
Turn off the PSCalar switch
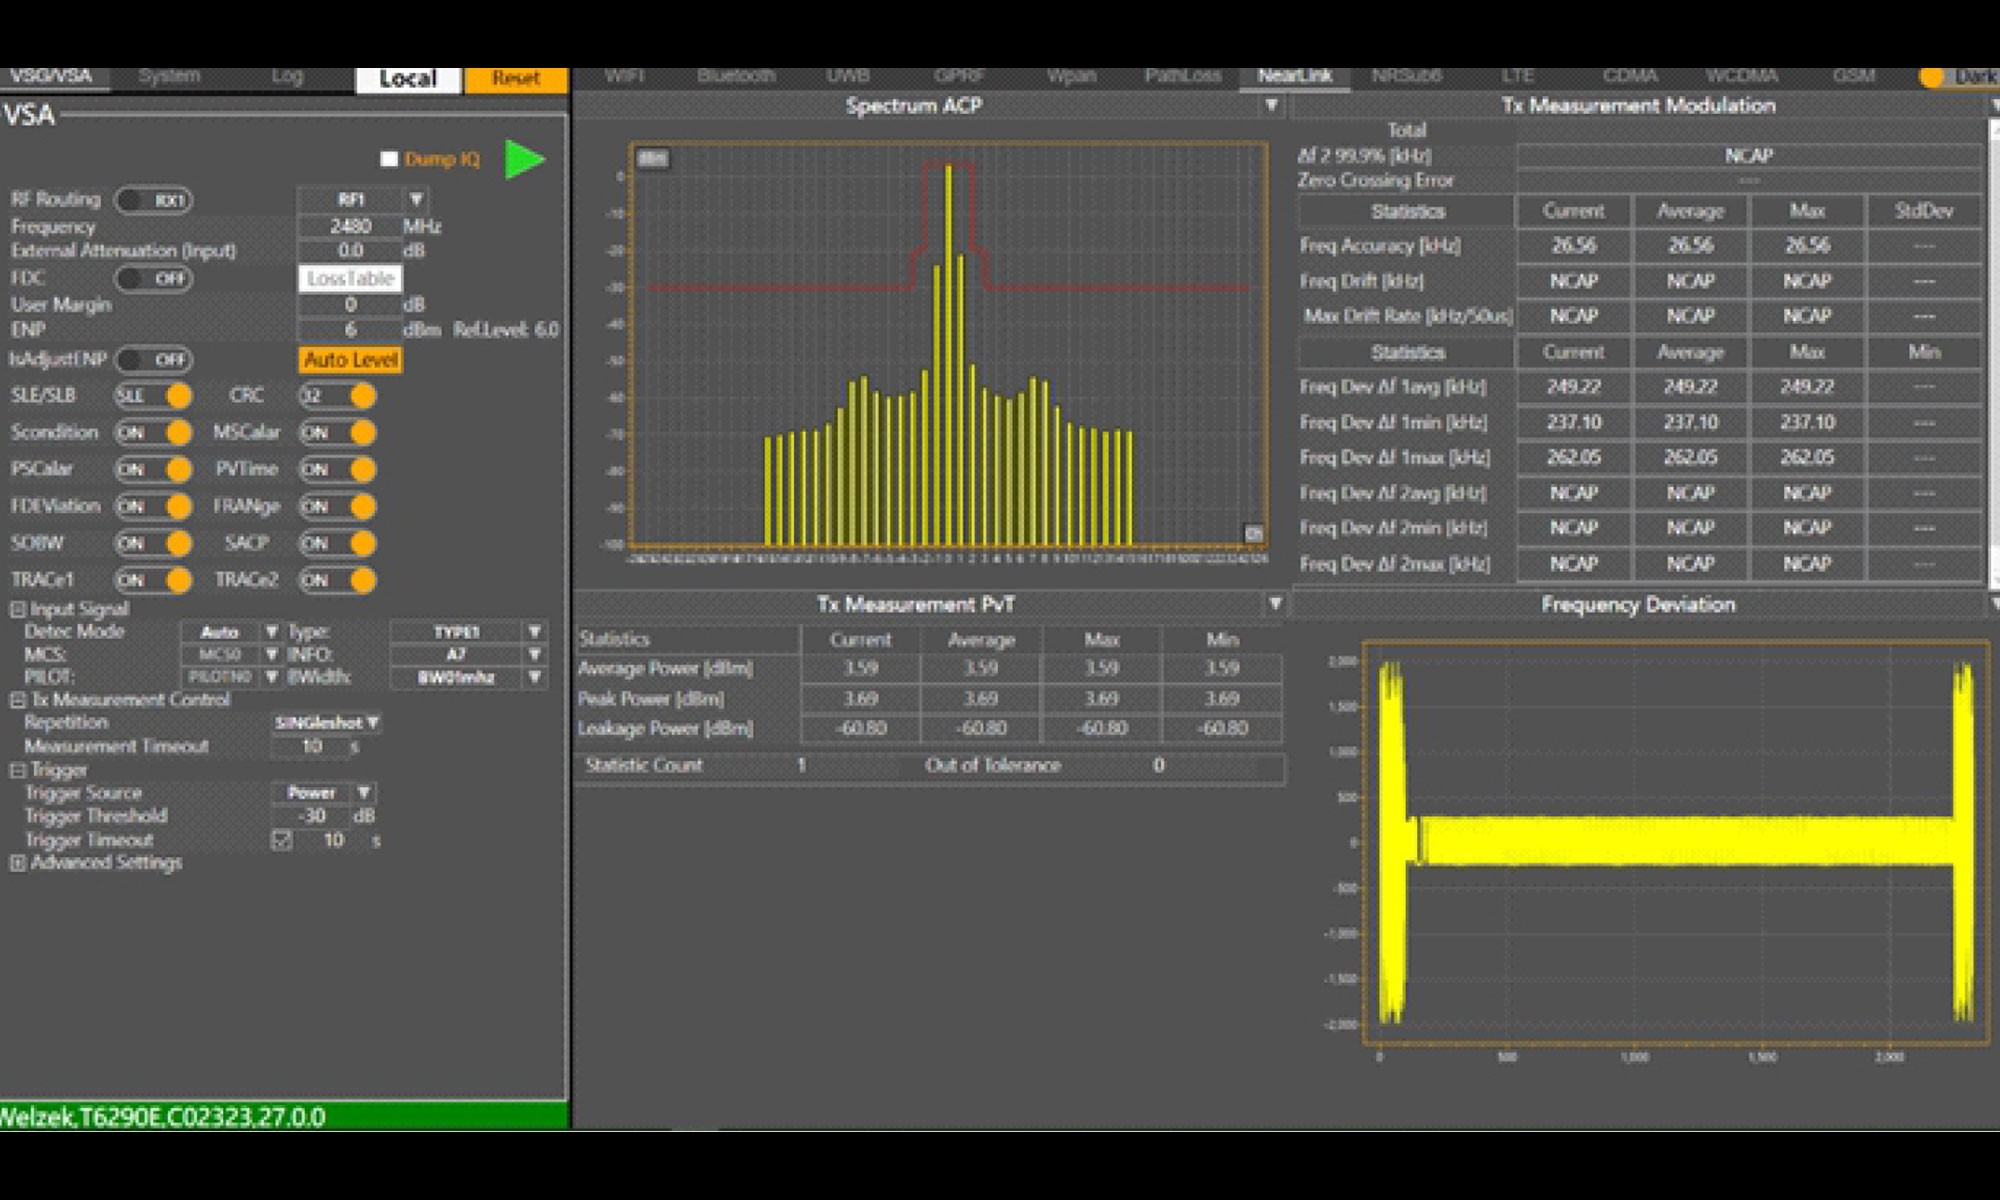[x=153, y=469]
